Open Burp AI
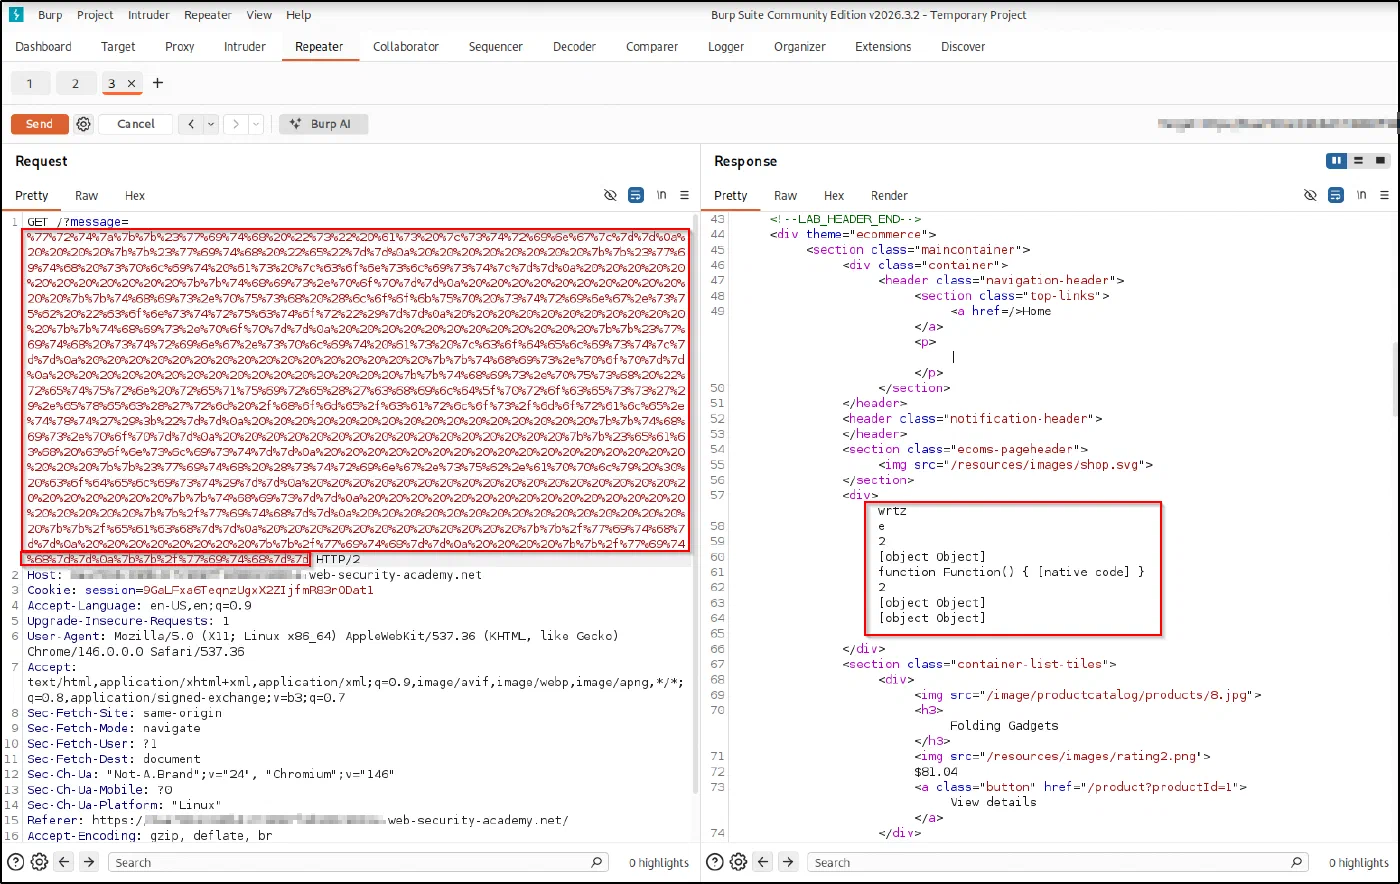 coord(324,124)
